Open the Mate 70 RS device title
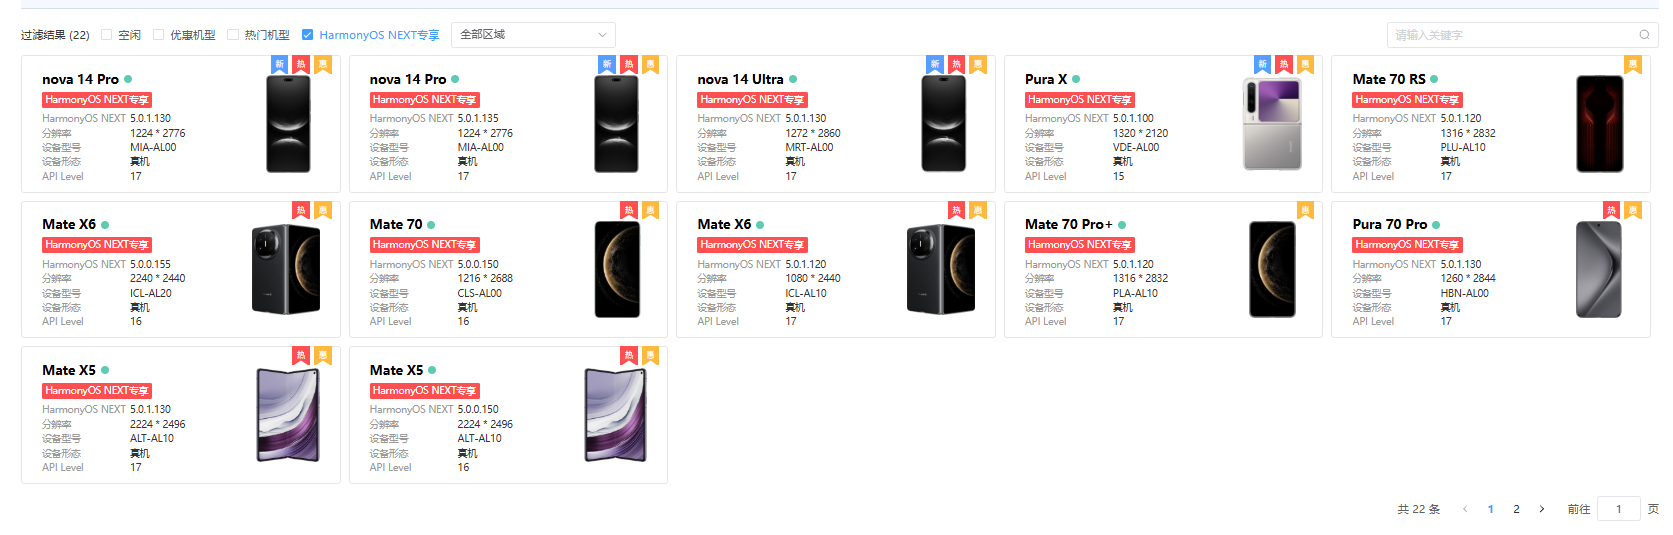 click(1389, 79)
